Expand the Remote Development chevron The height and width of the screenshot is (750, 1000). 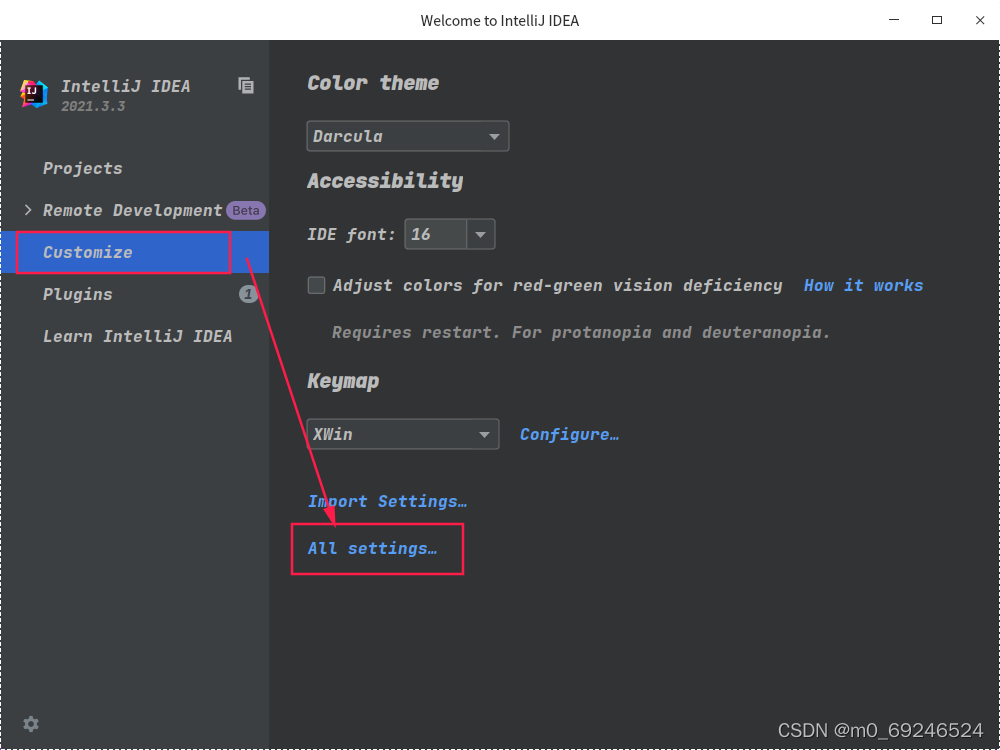tap(28, 210)
